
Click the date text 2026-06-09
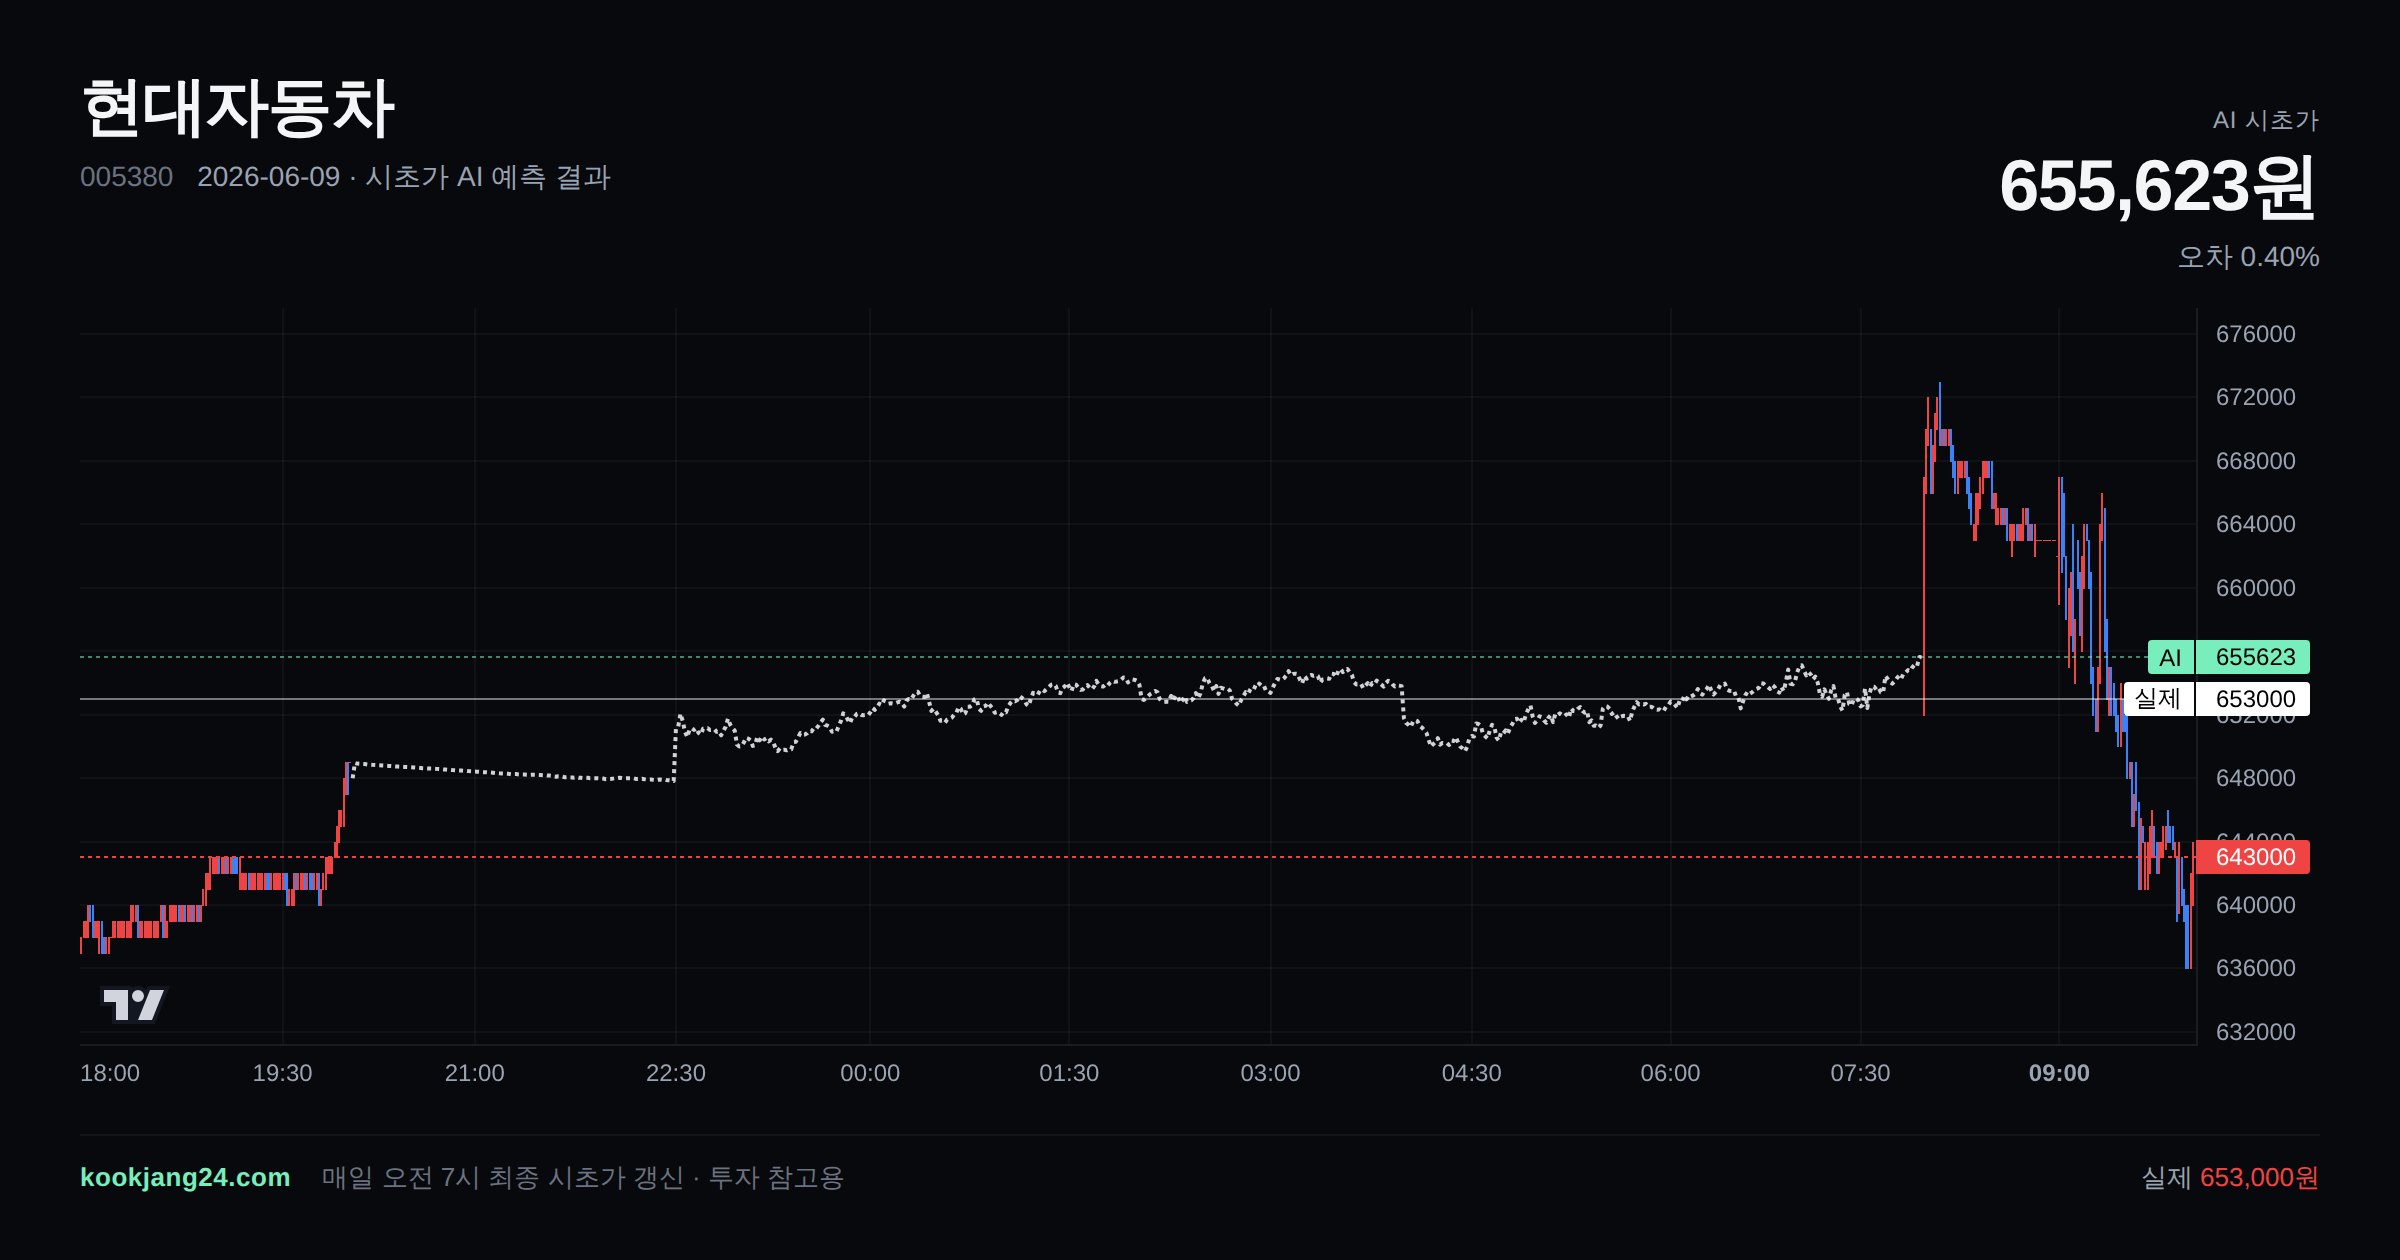[268, 177]
